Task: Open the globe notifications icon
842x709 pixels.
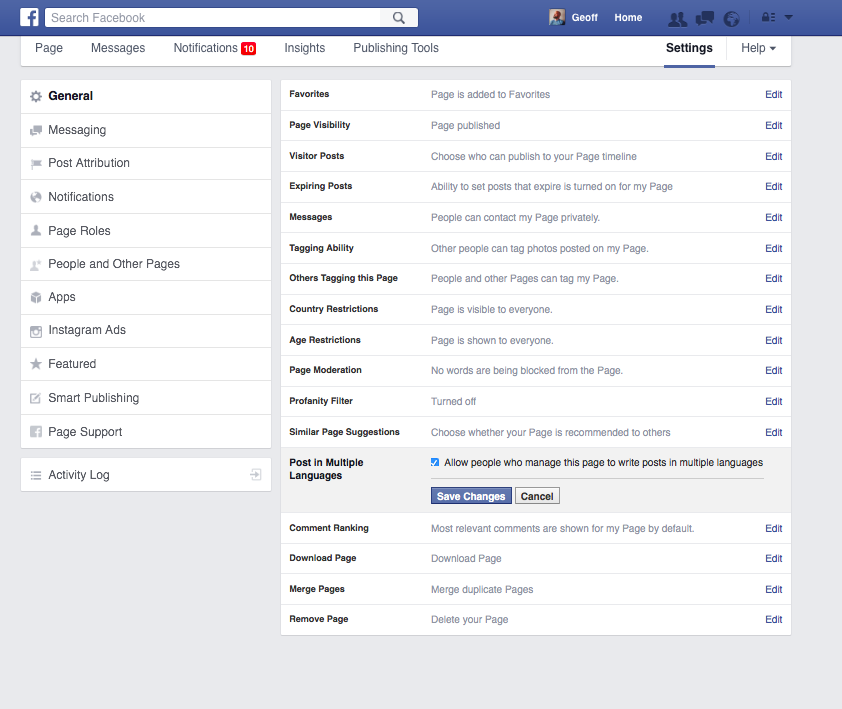Action: [x=731, y=18]
